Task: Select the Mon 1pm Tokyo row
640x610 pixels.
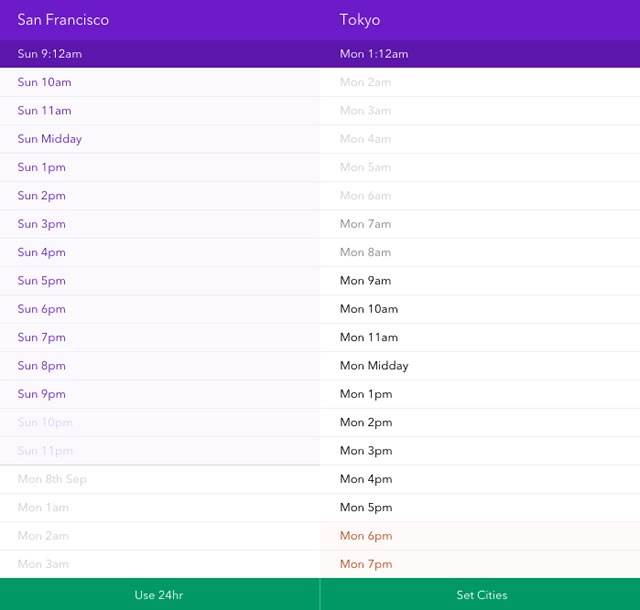Action: pos(480,394)
